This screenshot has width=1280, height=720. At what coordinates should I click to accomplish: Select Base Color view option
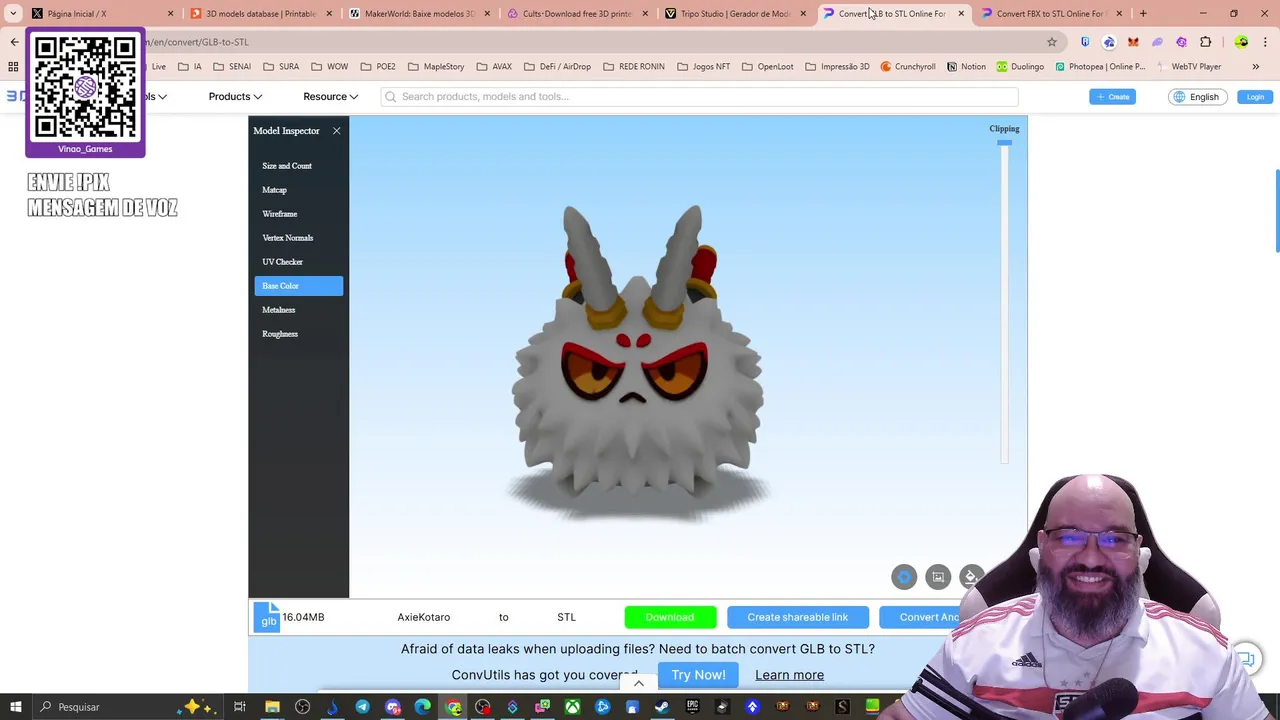[298, 286]
